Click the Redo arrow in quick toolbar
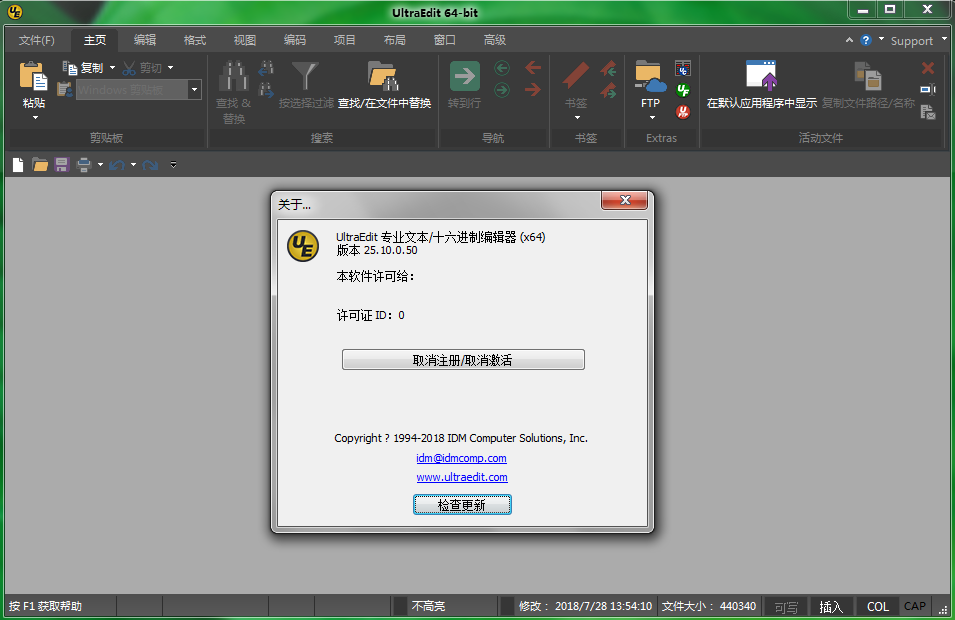Image resolution: width=955 pixels, height=620 pixels. pos(150,164)
